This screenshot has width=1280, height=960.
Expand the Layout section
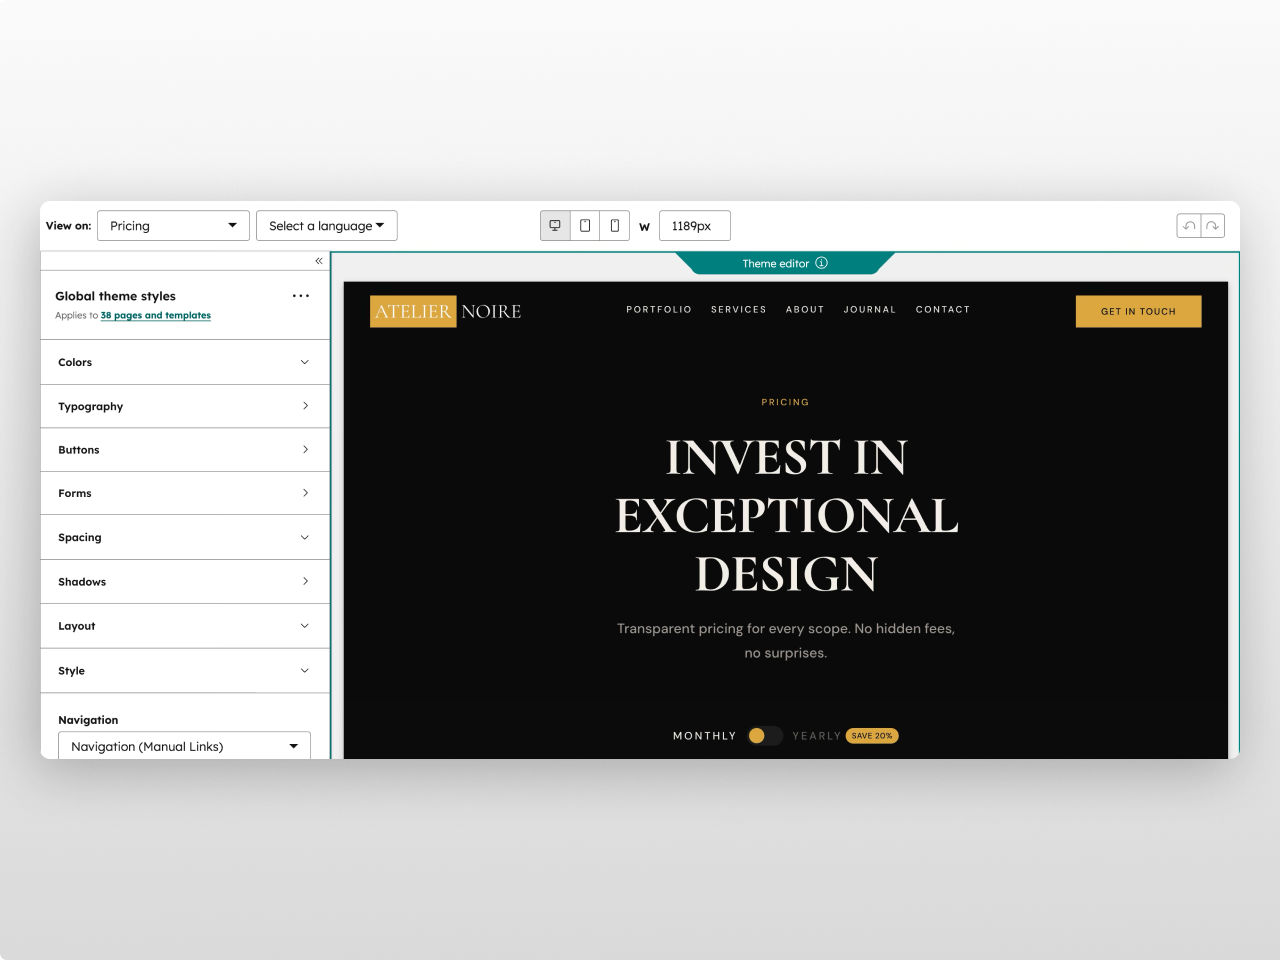click(x=185, y=626)
